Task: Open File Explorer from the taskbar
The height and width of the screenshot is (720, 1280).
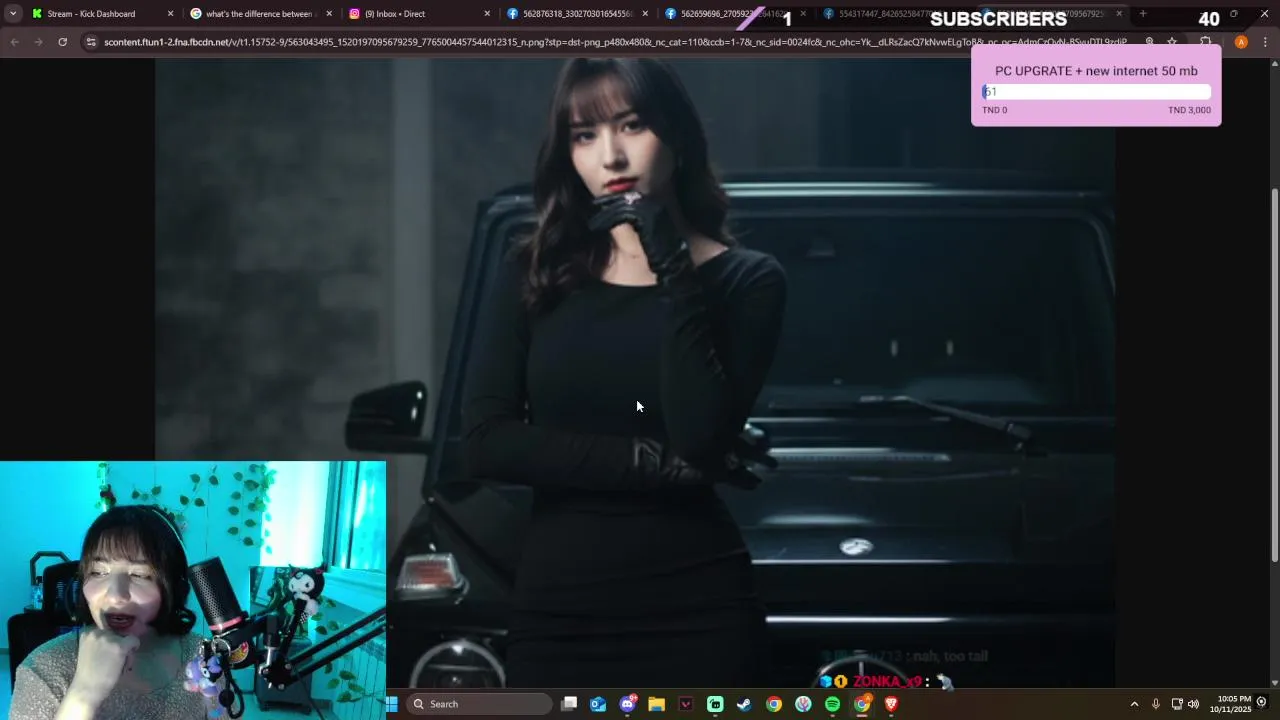Action: coord(656,704)
